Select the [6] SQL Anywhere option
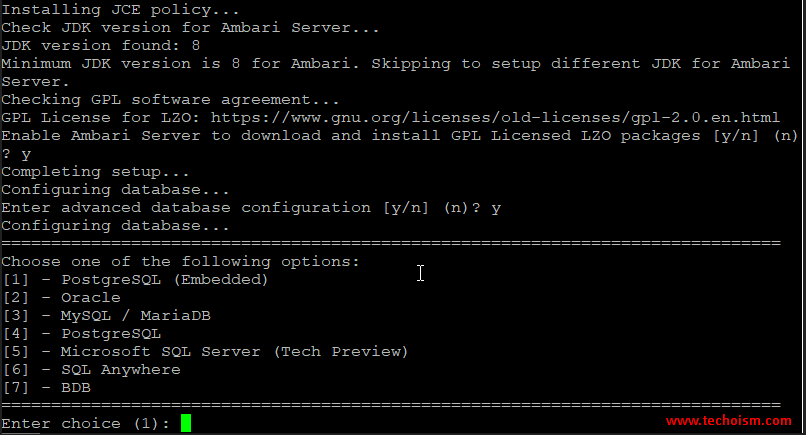Screen dimensions: 806x435 point(91,370)
